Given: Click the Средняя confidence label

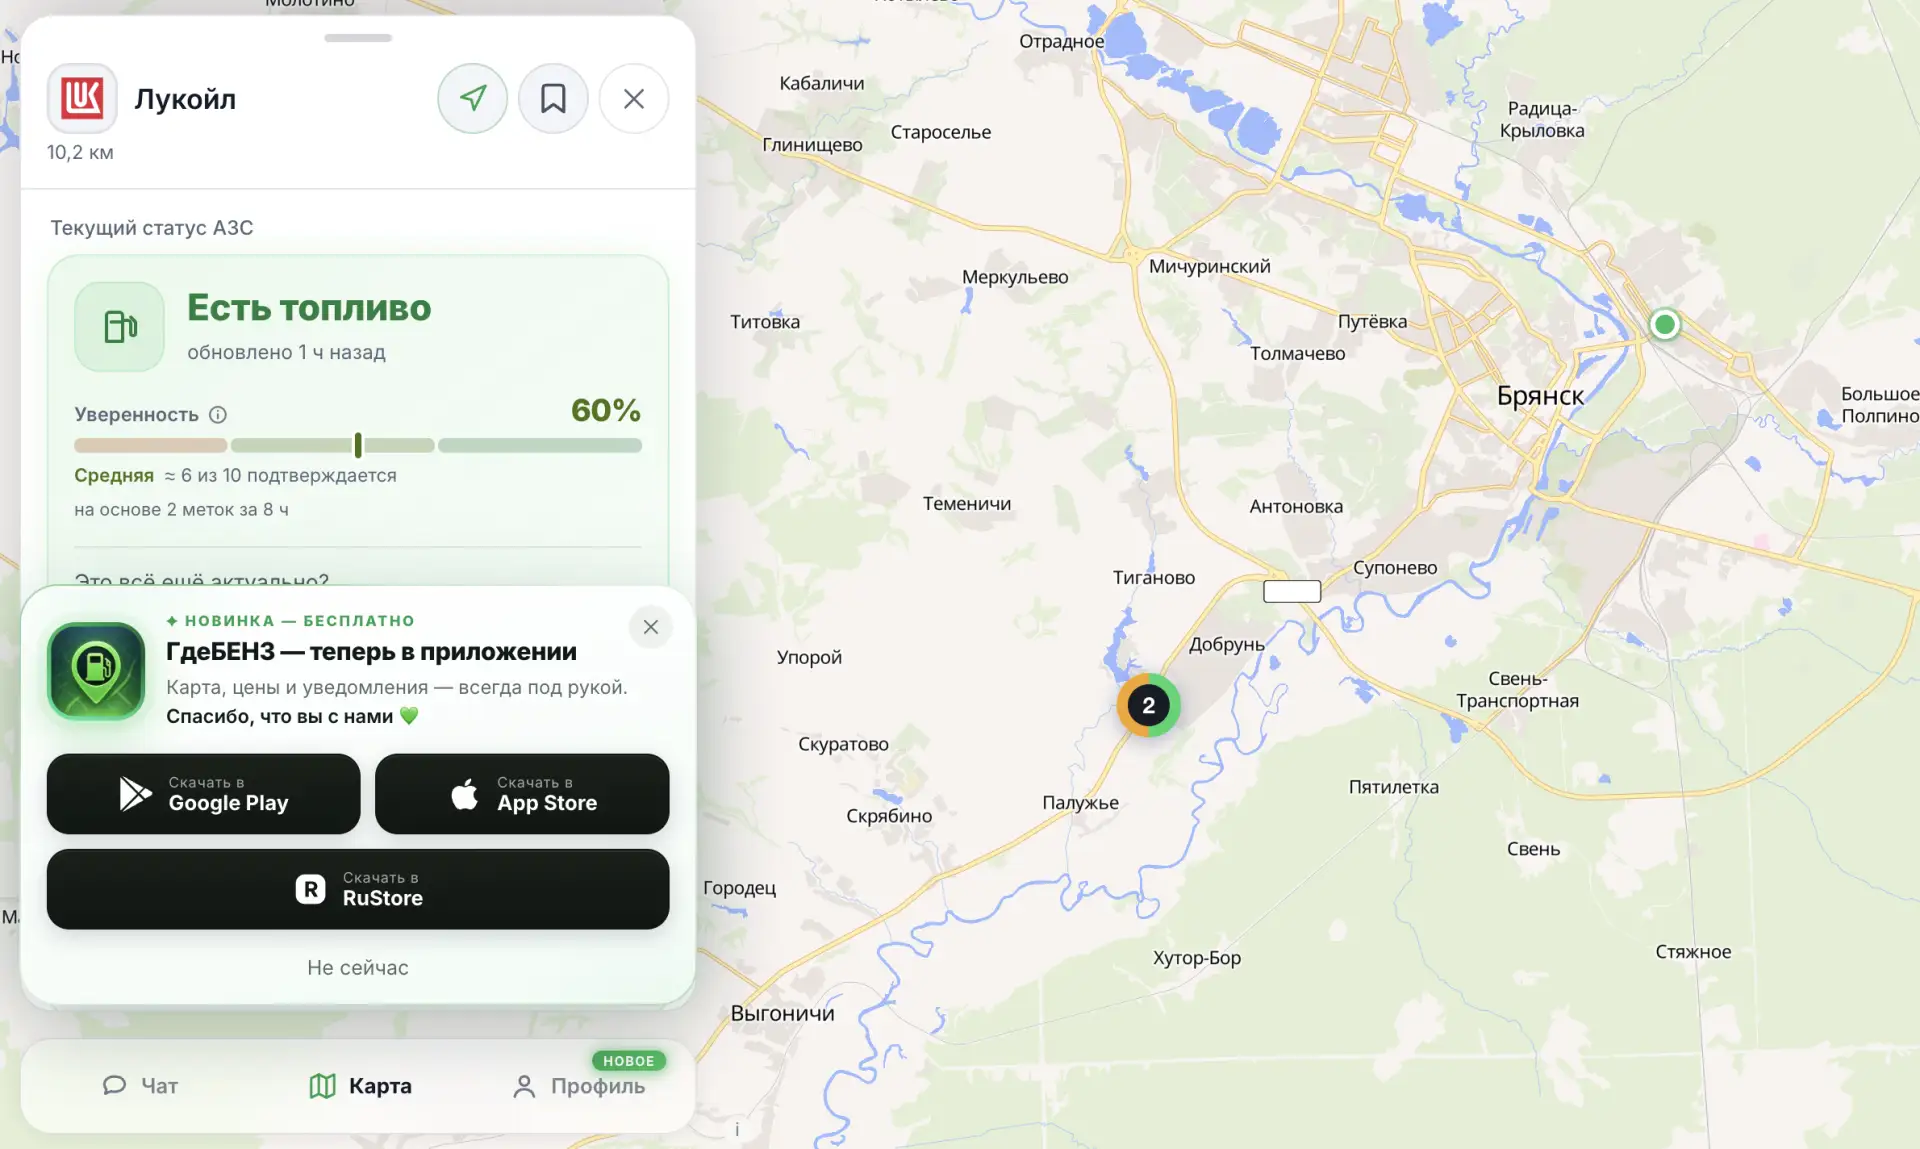Looking at the screenshot, I should tap(114, 475).
